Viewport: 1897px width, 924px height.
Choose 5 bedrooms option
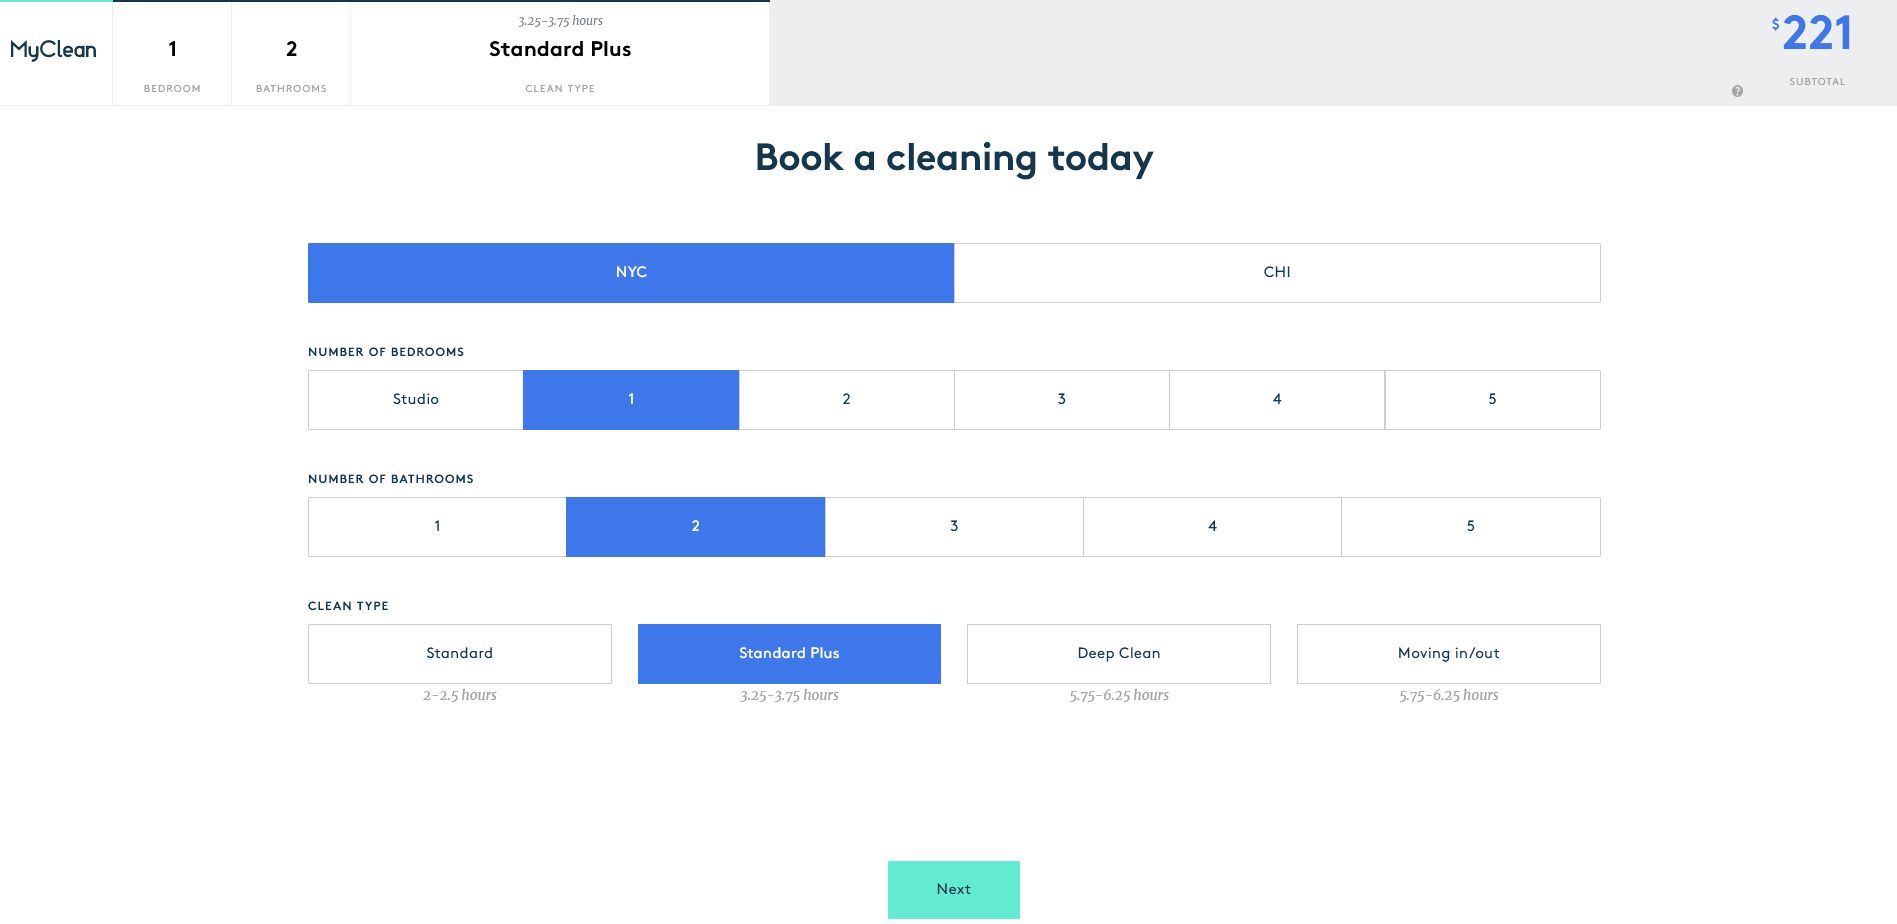coord(1492,399)
